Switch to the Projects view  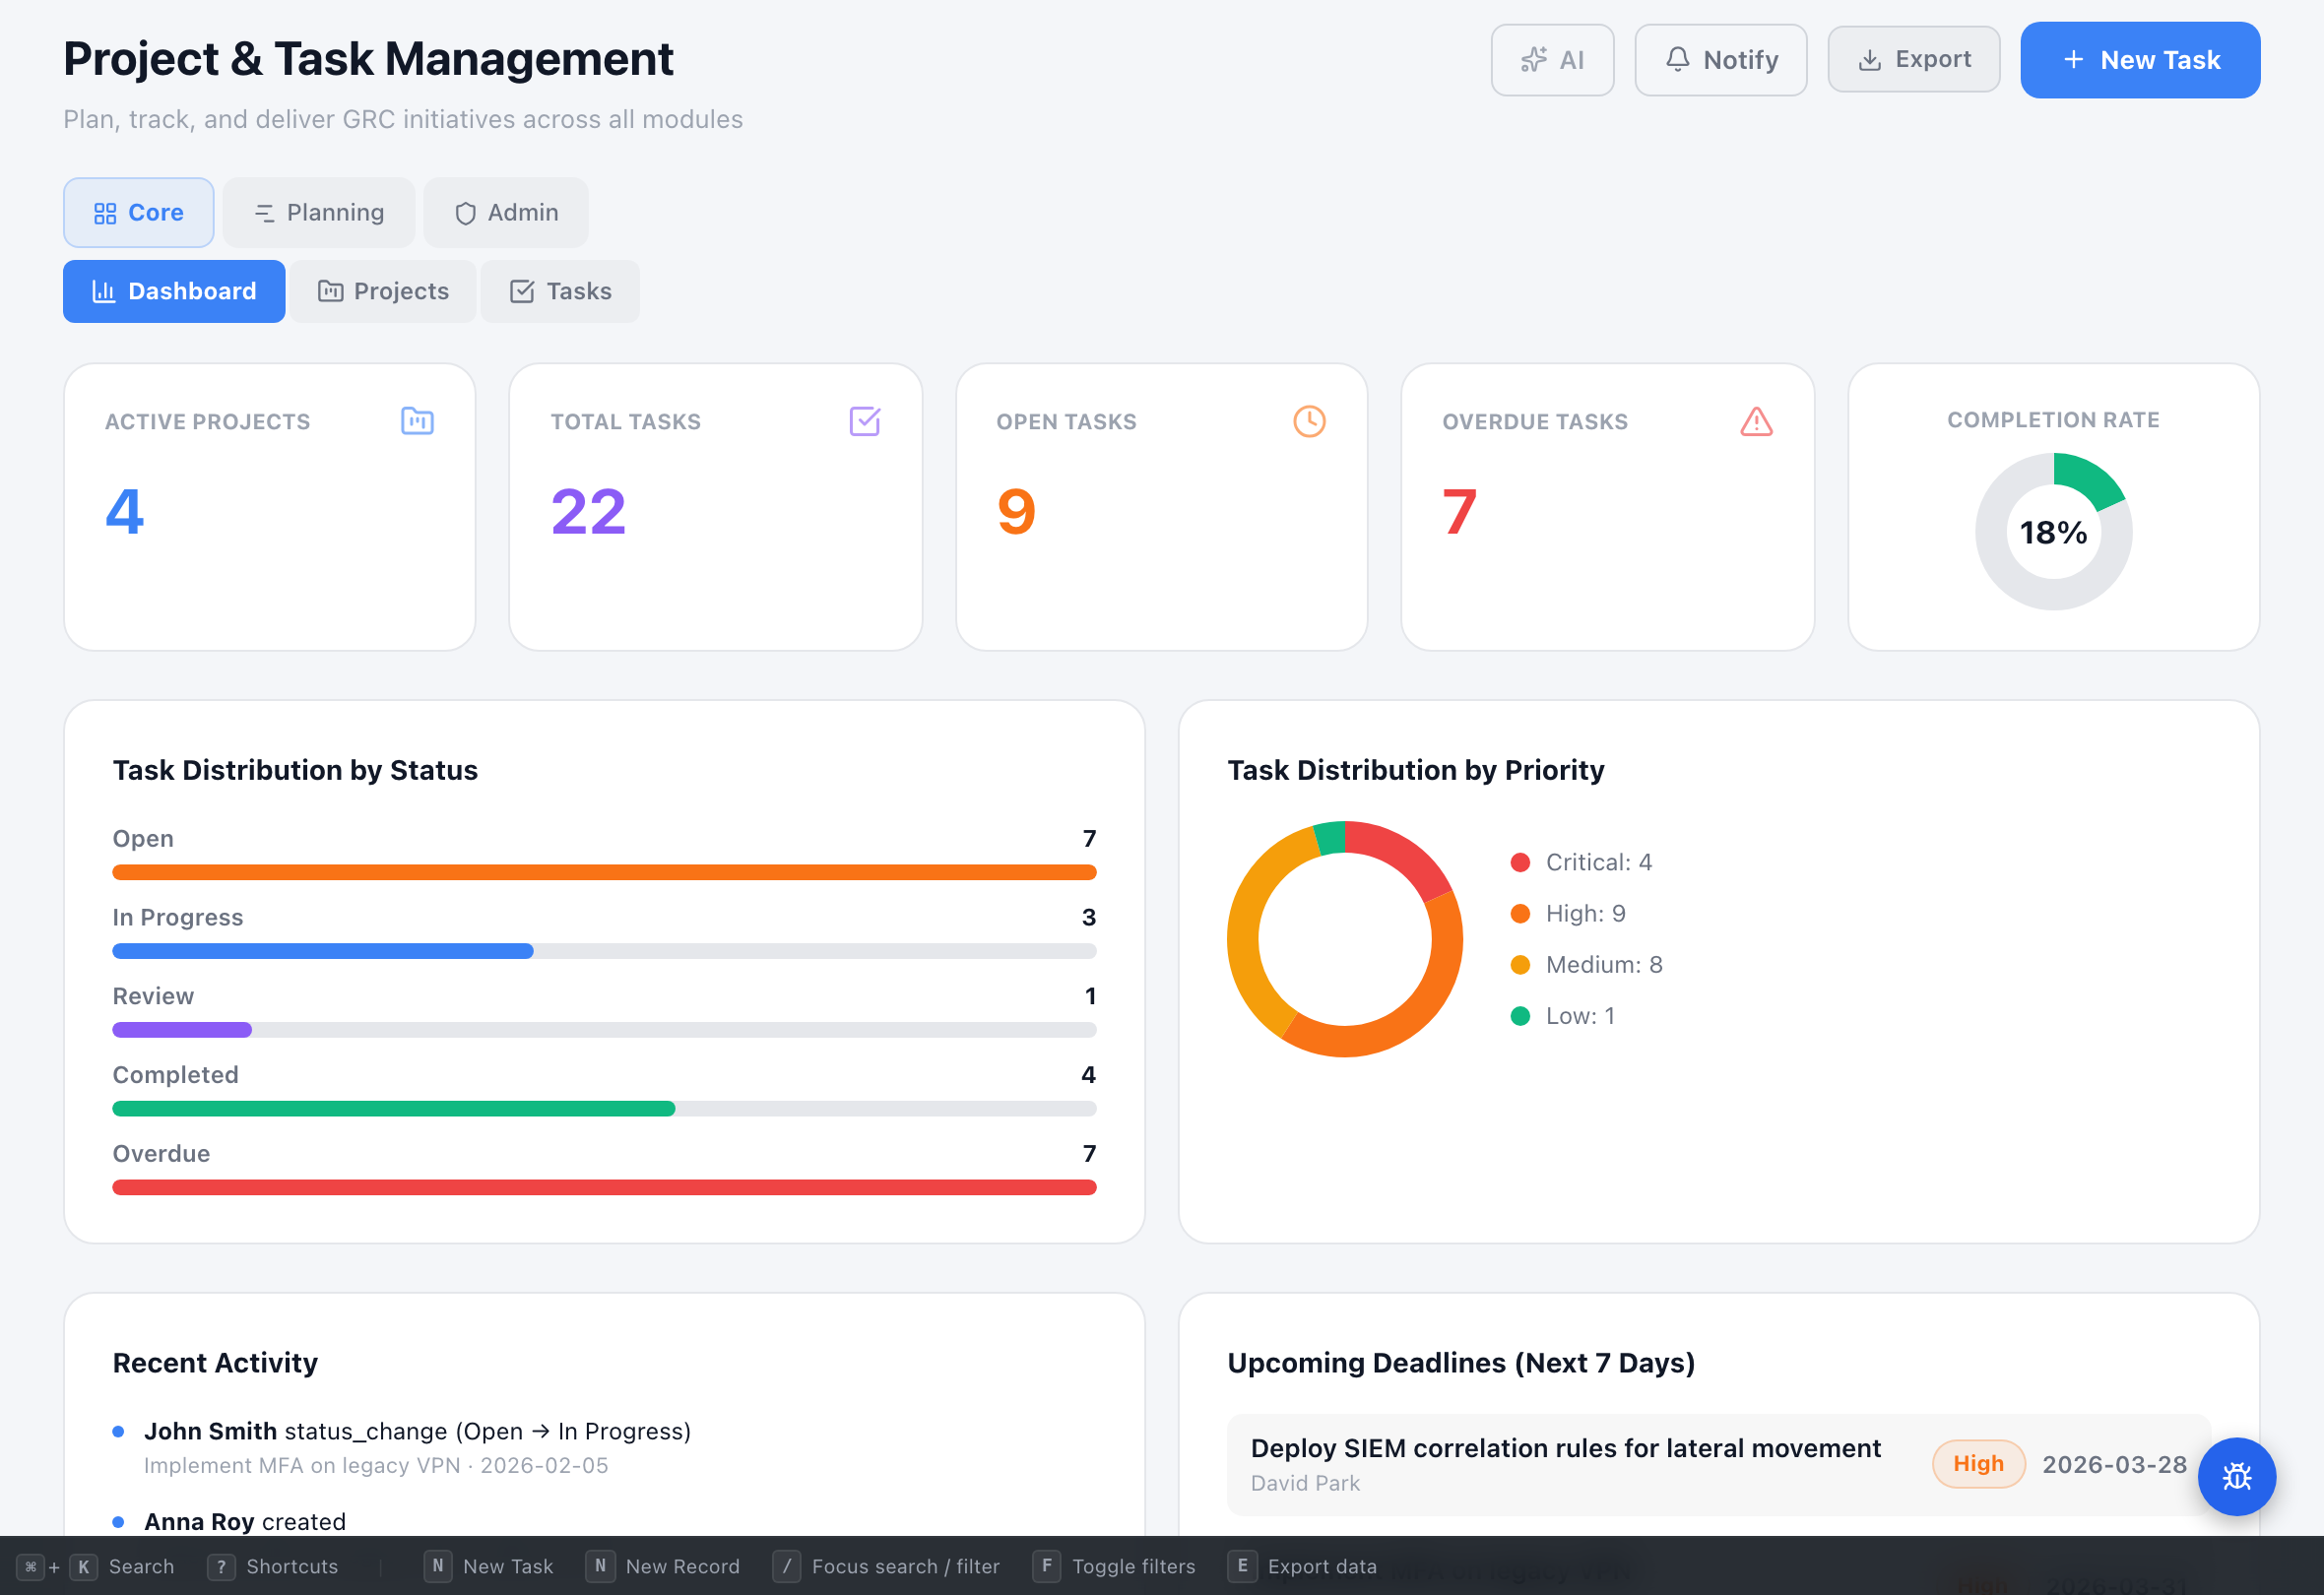(x=383, y=291)
